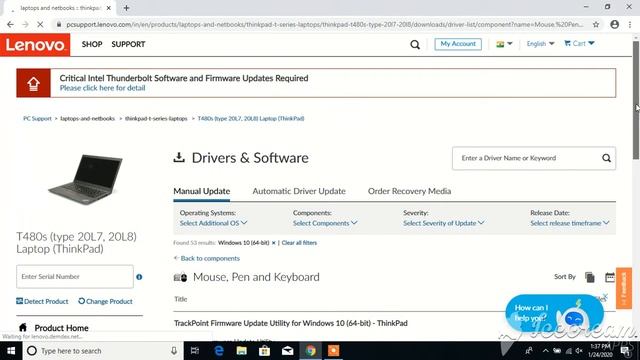Click the volume speaker tray icon
This screenshot has width=640, height=360.
tap(579, 351)
